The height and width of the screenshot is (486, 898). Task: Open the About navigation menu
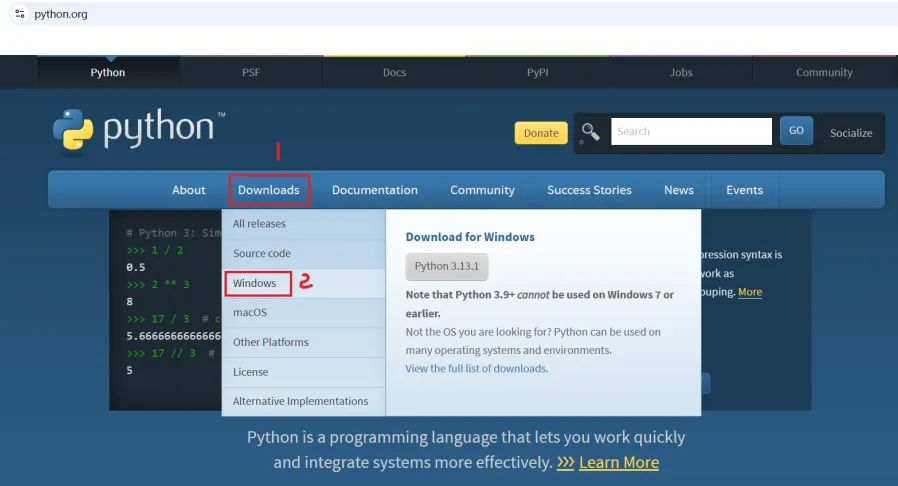click(188, 190)
